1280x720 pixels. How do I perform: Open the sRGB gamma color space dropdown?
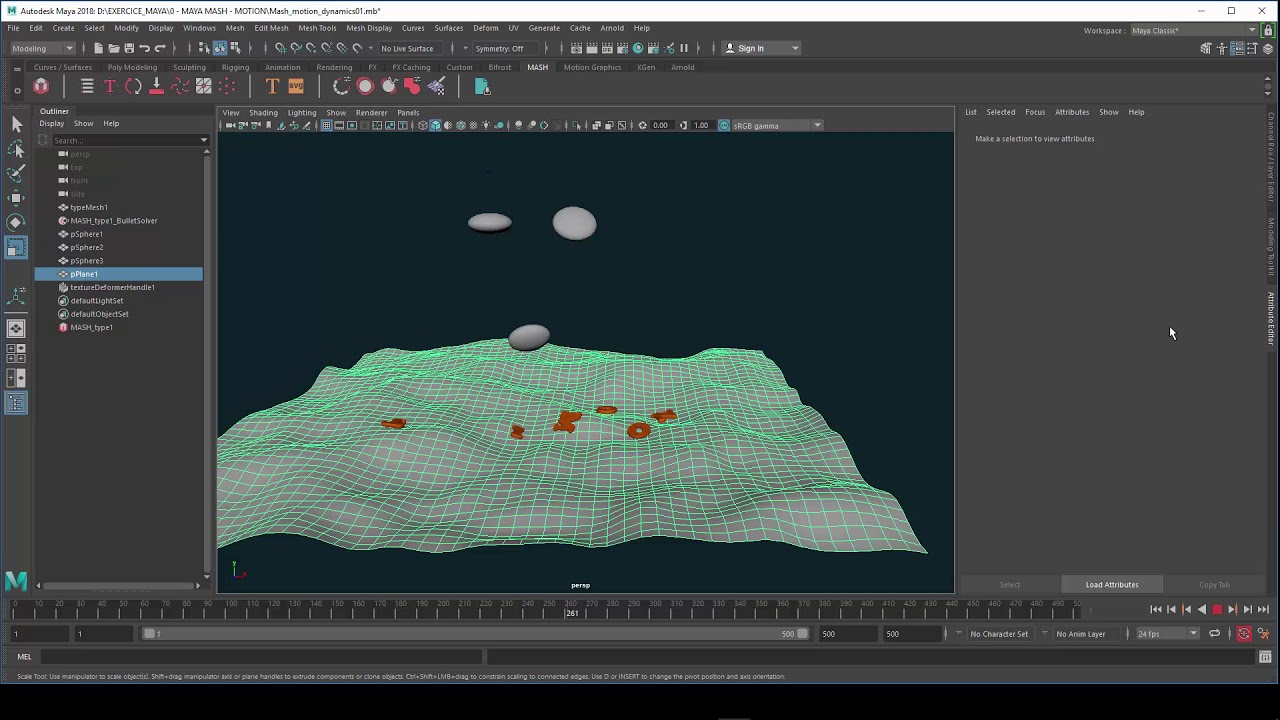click(778, 125)
